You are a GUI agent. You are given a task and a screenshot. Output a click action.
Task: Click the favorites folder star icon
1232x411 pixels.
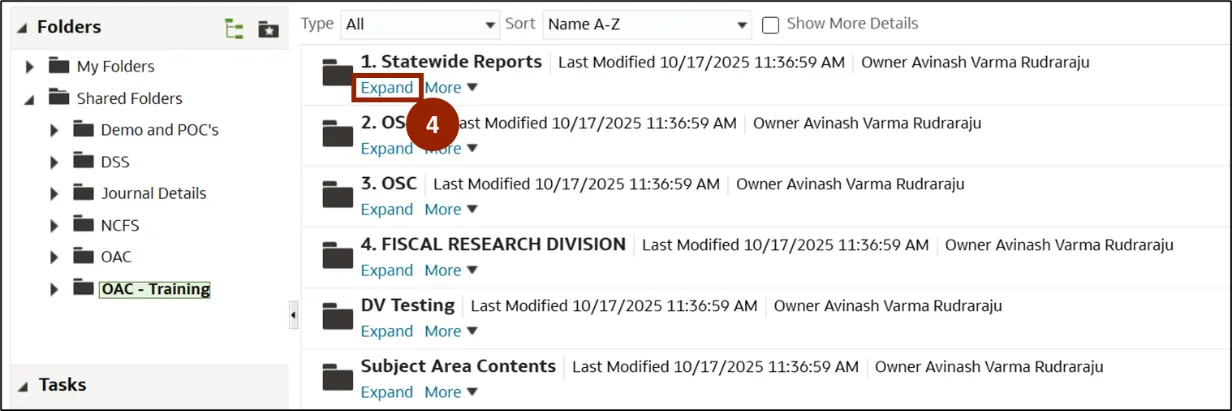click(268, 29)
